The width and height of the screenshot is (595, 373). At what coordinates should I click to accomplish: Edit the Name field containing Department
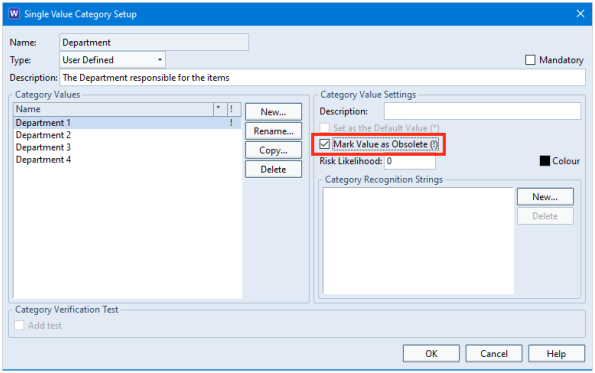coord(154,42)
